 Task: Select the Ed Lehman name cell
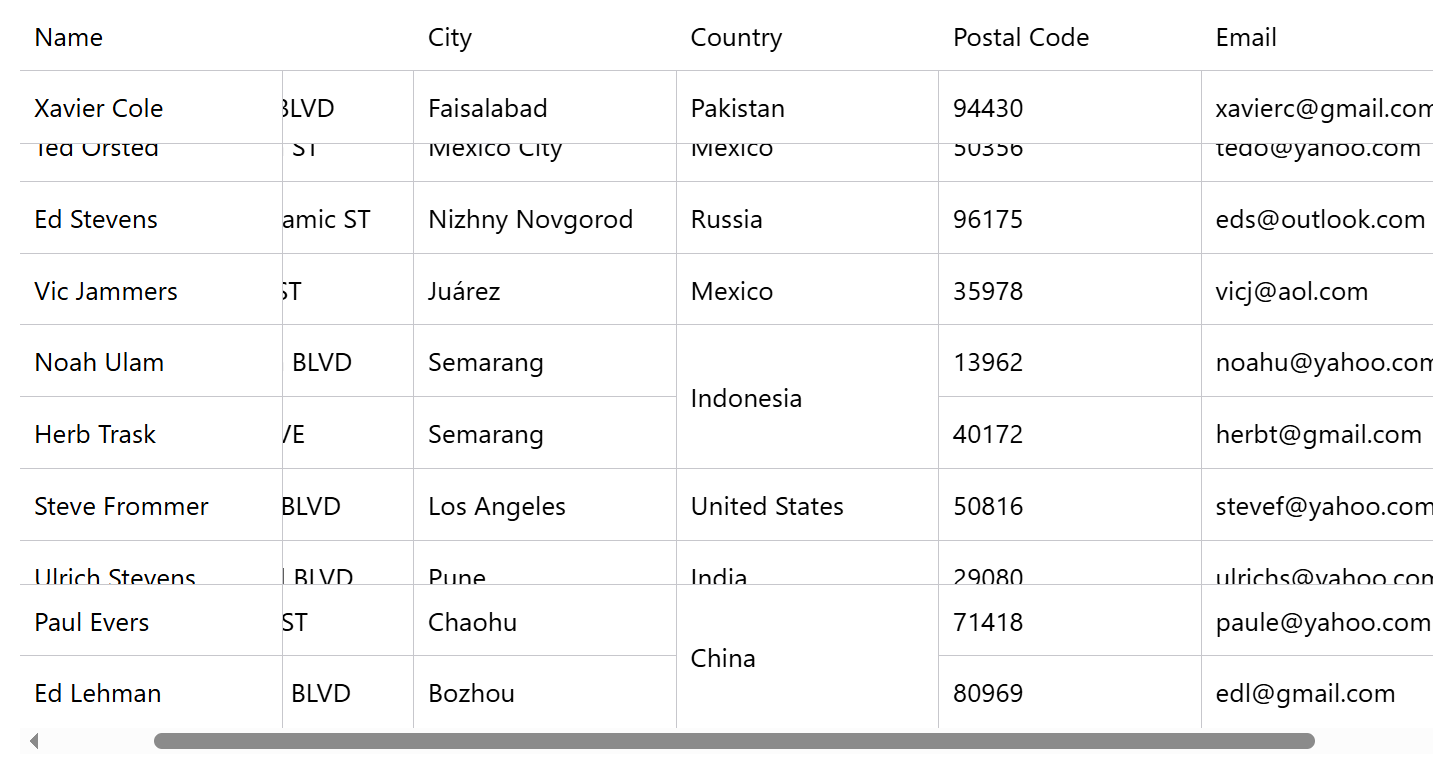[151, 693]
